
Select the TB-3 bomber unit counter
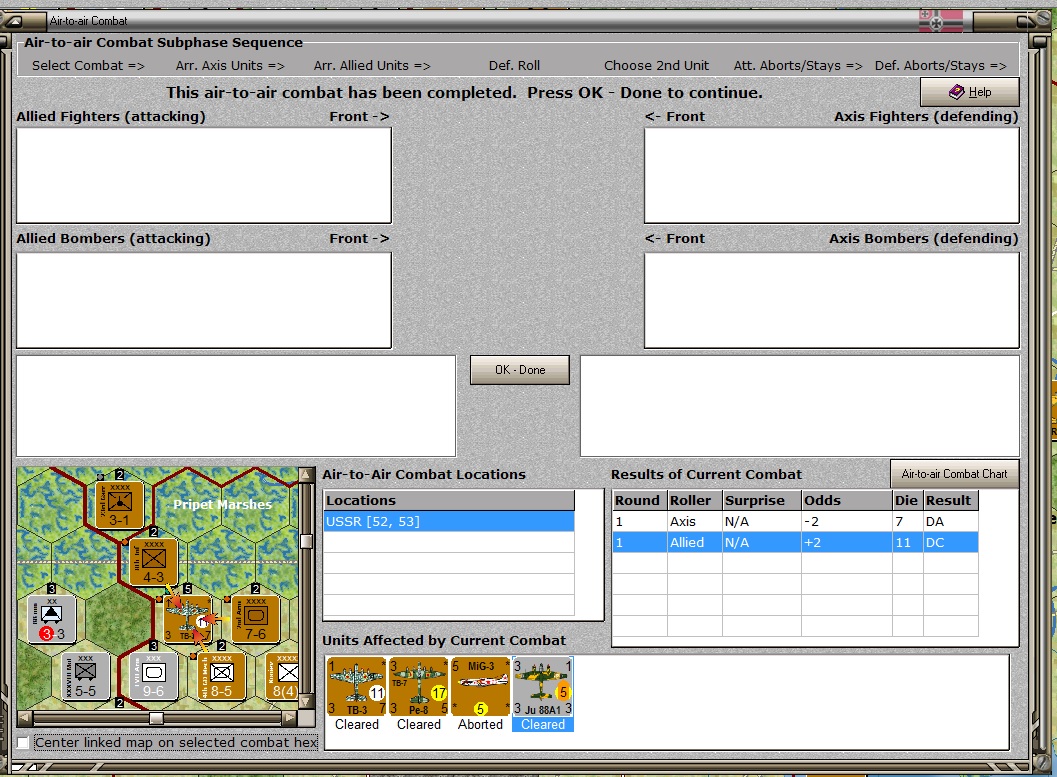(357, 687)
